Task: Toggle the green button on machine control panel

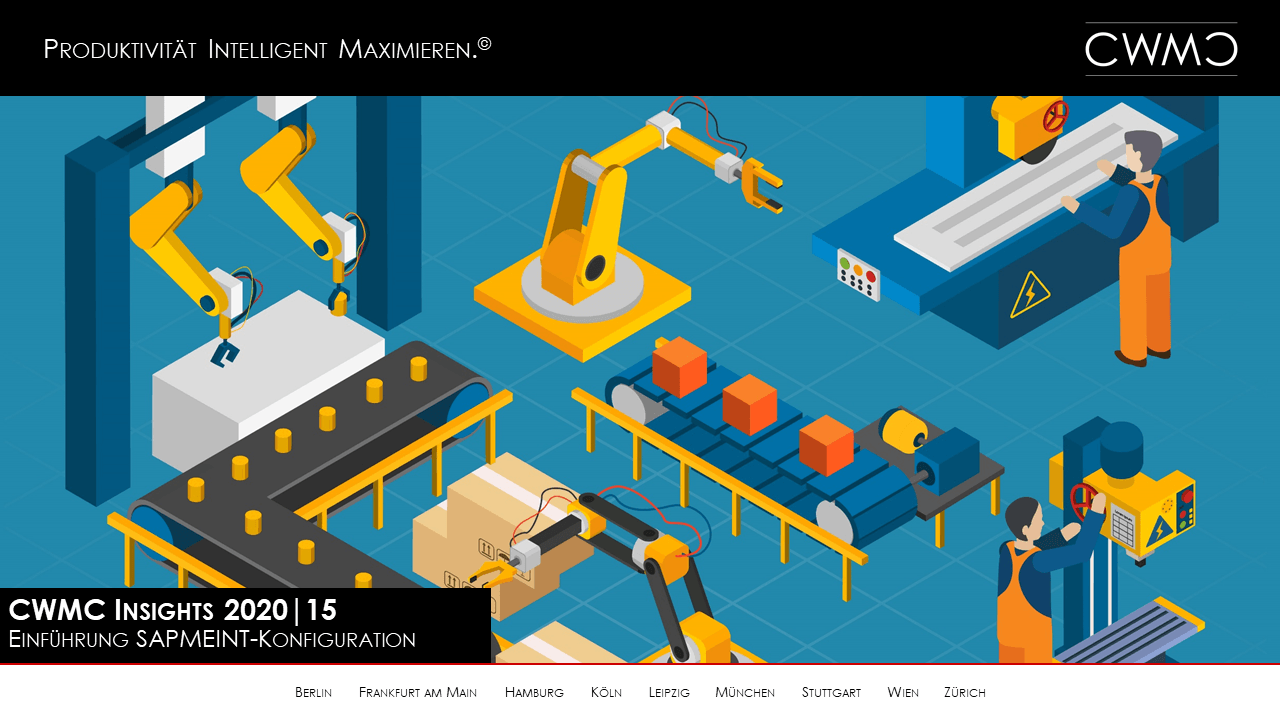Action: 845,263
